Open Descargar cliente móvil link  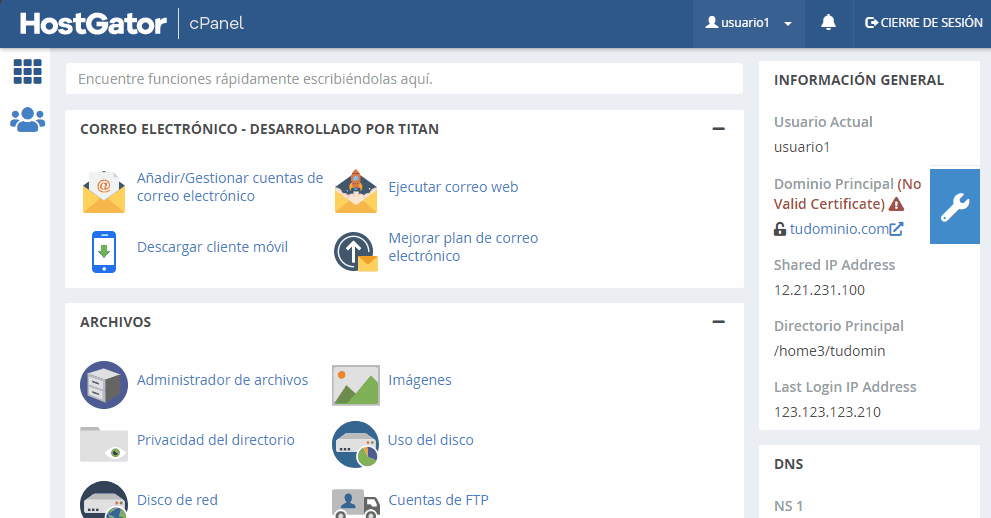(x=212, y=247)
